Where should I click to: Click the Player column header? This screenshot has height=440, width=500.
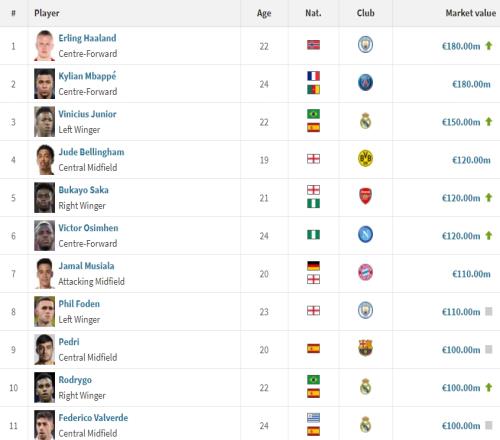pos(47,13)
